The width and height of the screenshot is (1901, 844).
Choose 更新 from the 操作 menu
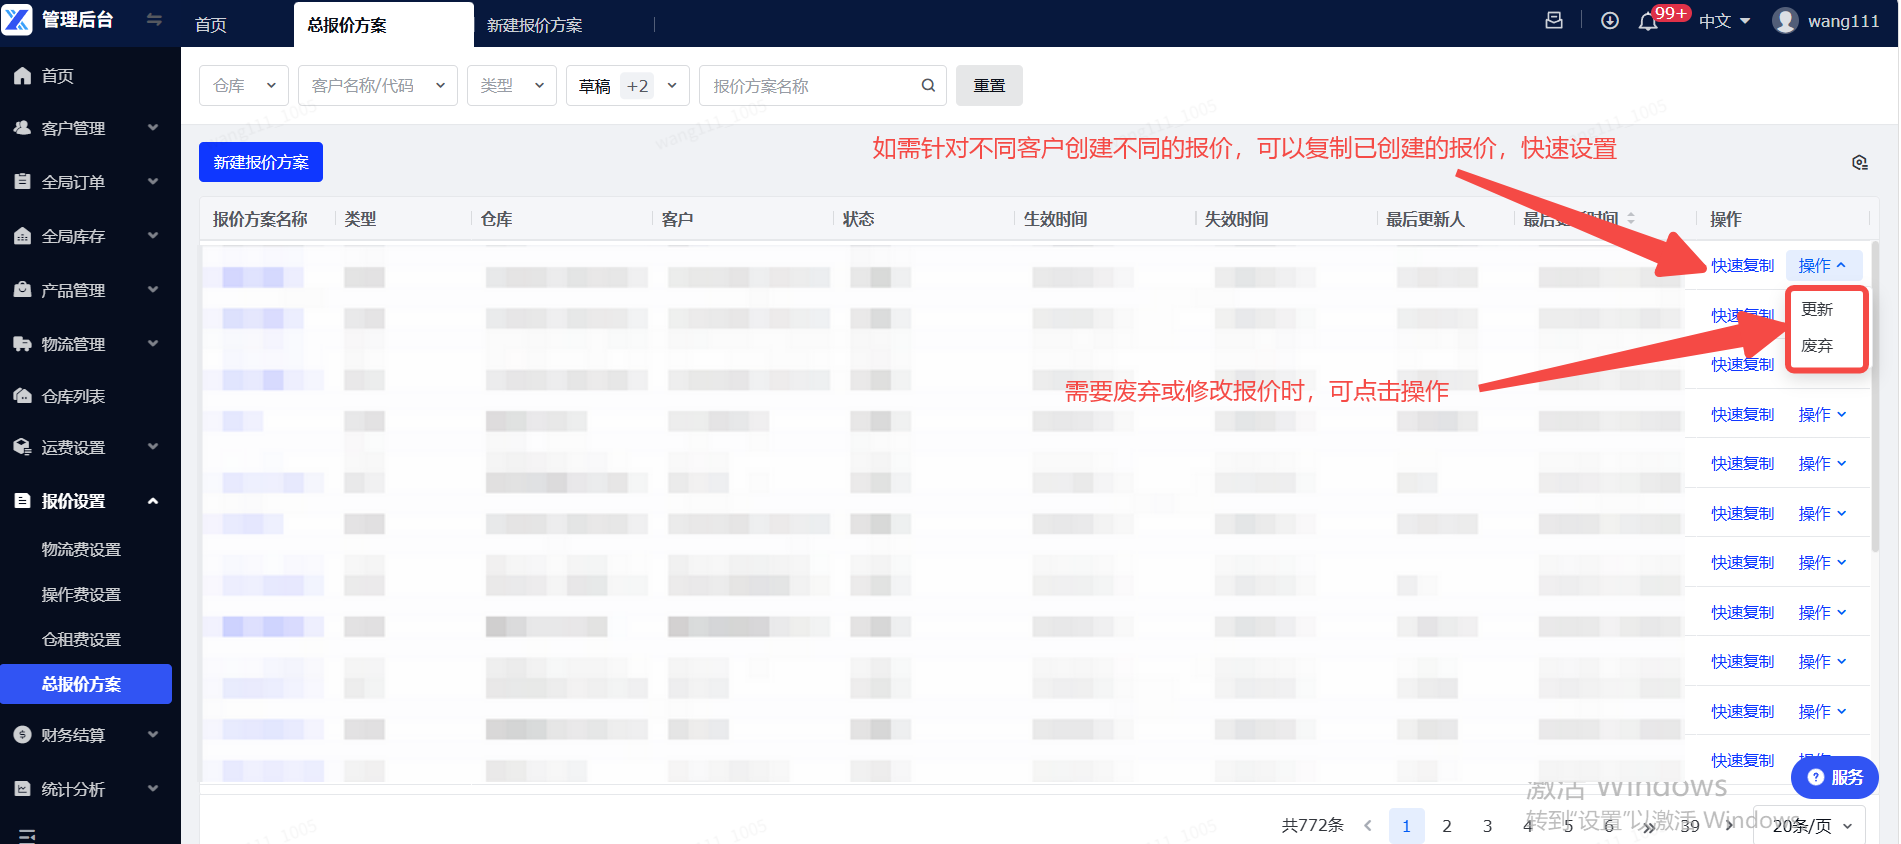click(x=1817, y=310)
